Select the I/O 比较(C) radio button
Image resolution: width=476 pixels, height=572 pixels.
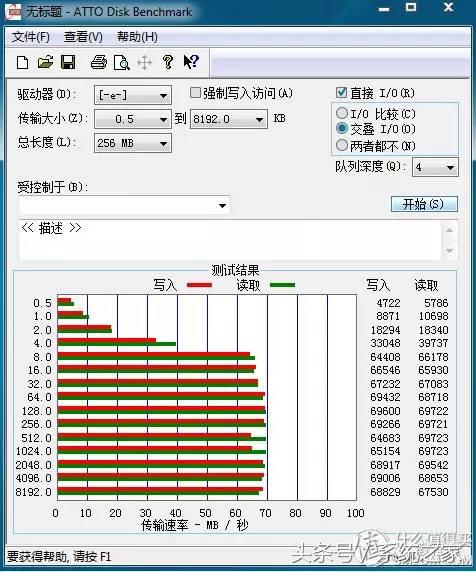[342, 113]
